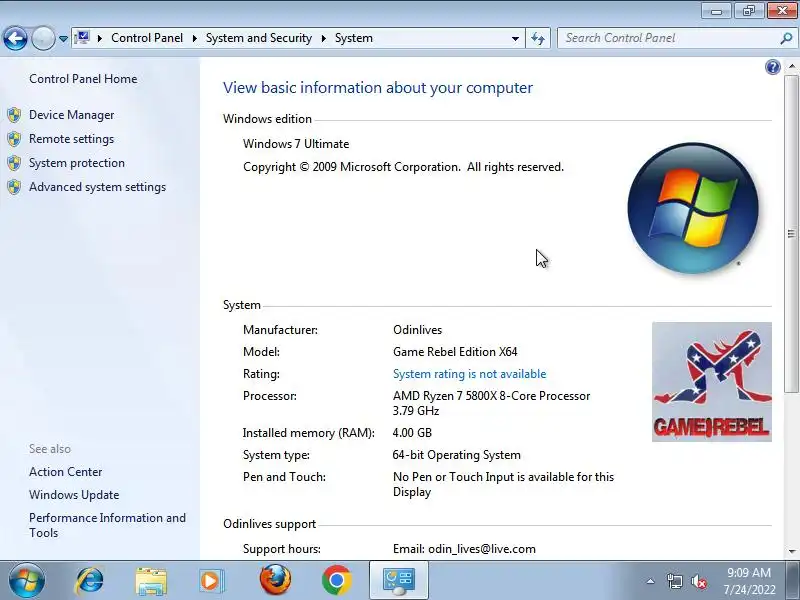The image size is (800, 600).
Task: Open System protection link
Action: click(77, 163)
